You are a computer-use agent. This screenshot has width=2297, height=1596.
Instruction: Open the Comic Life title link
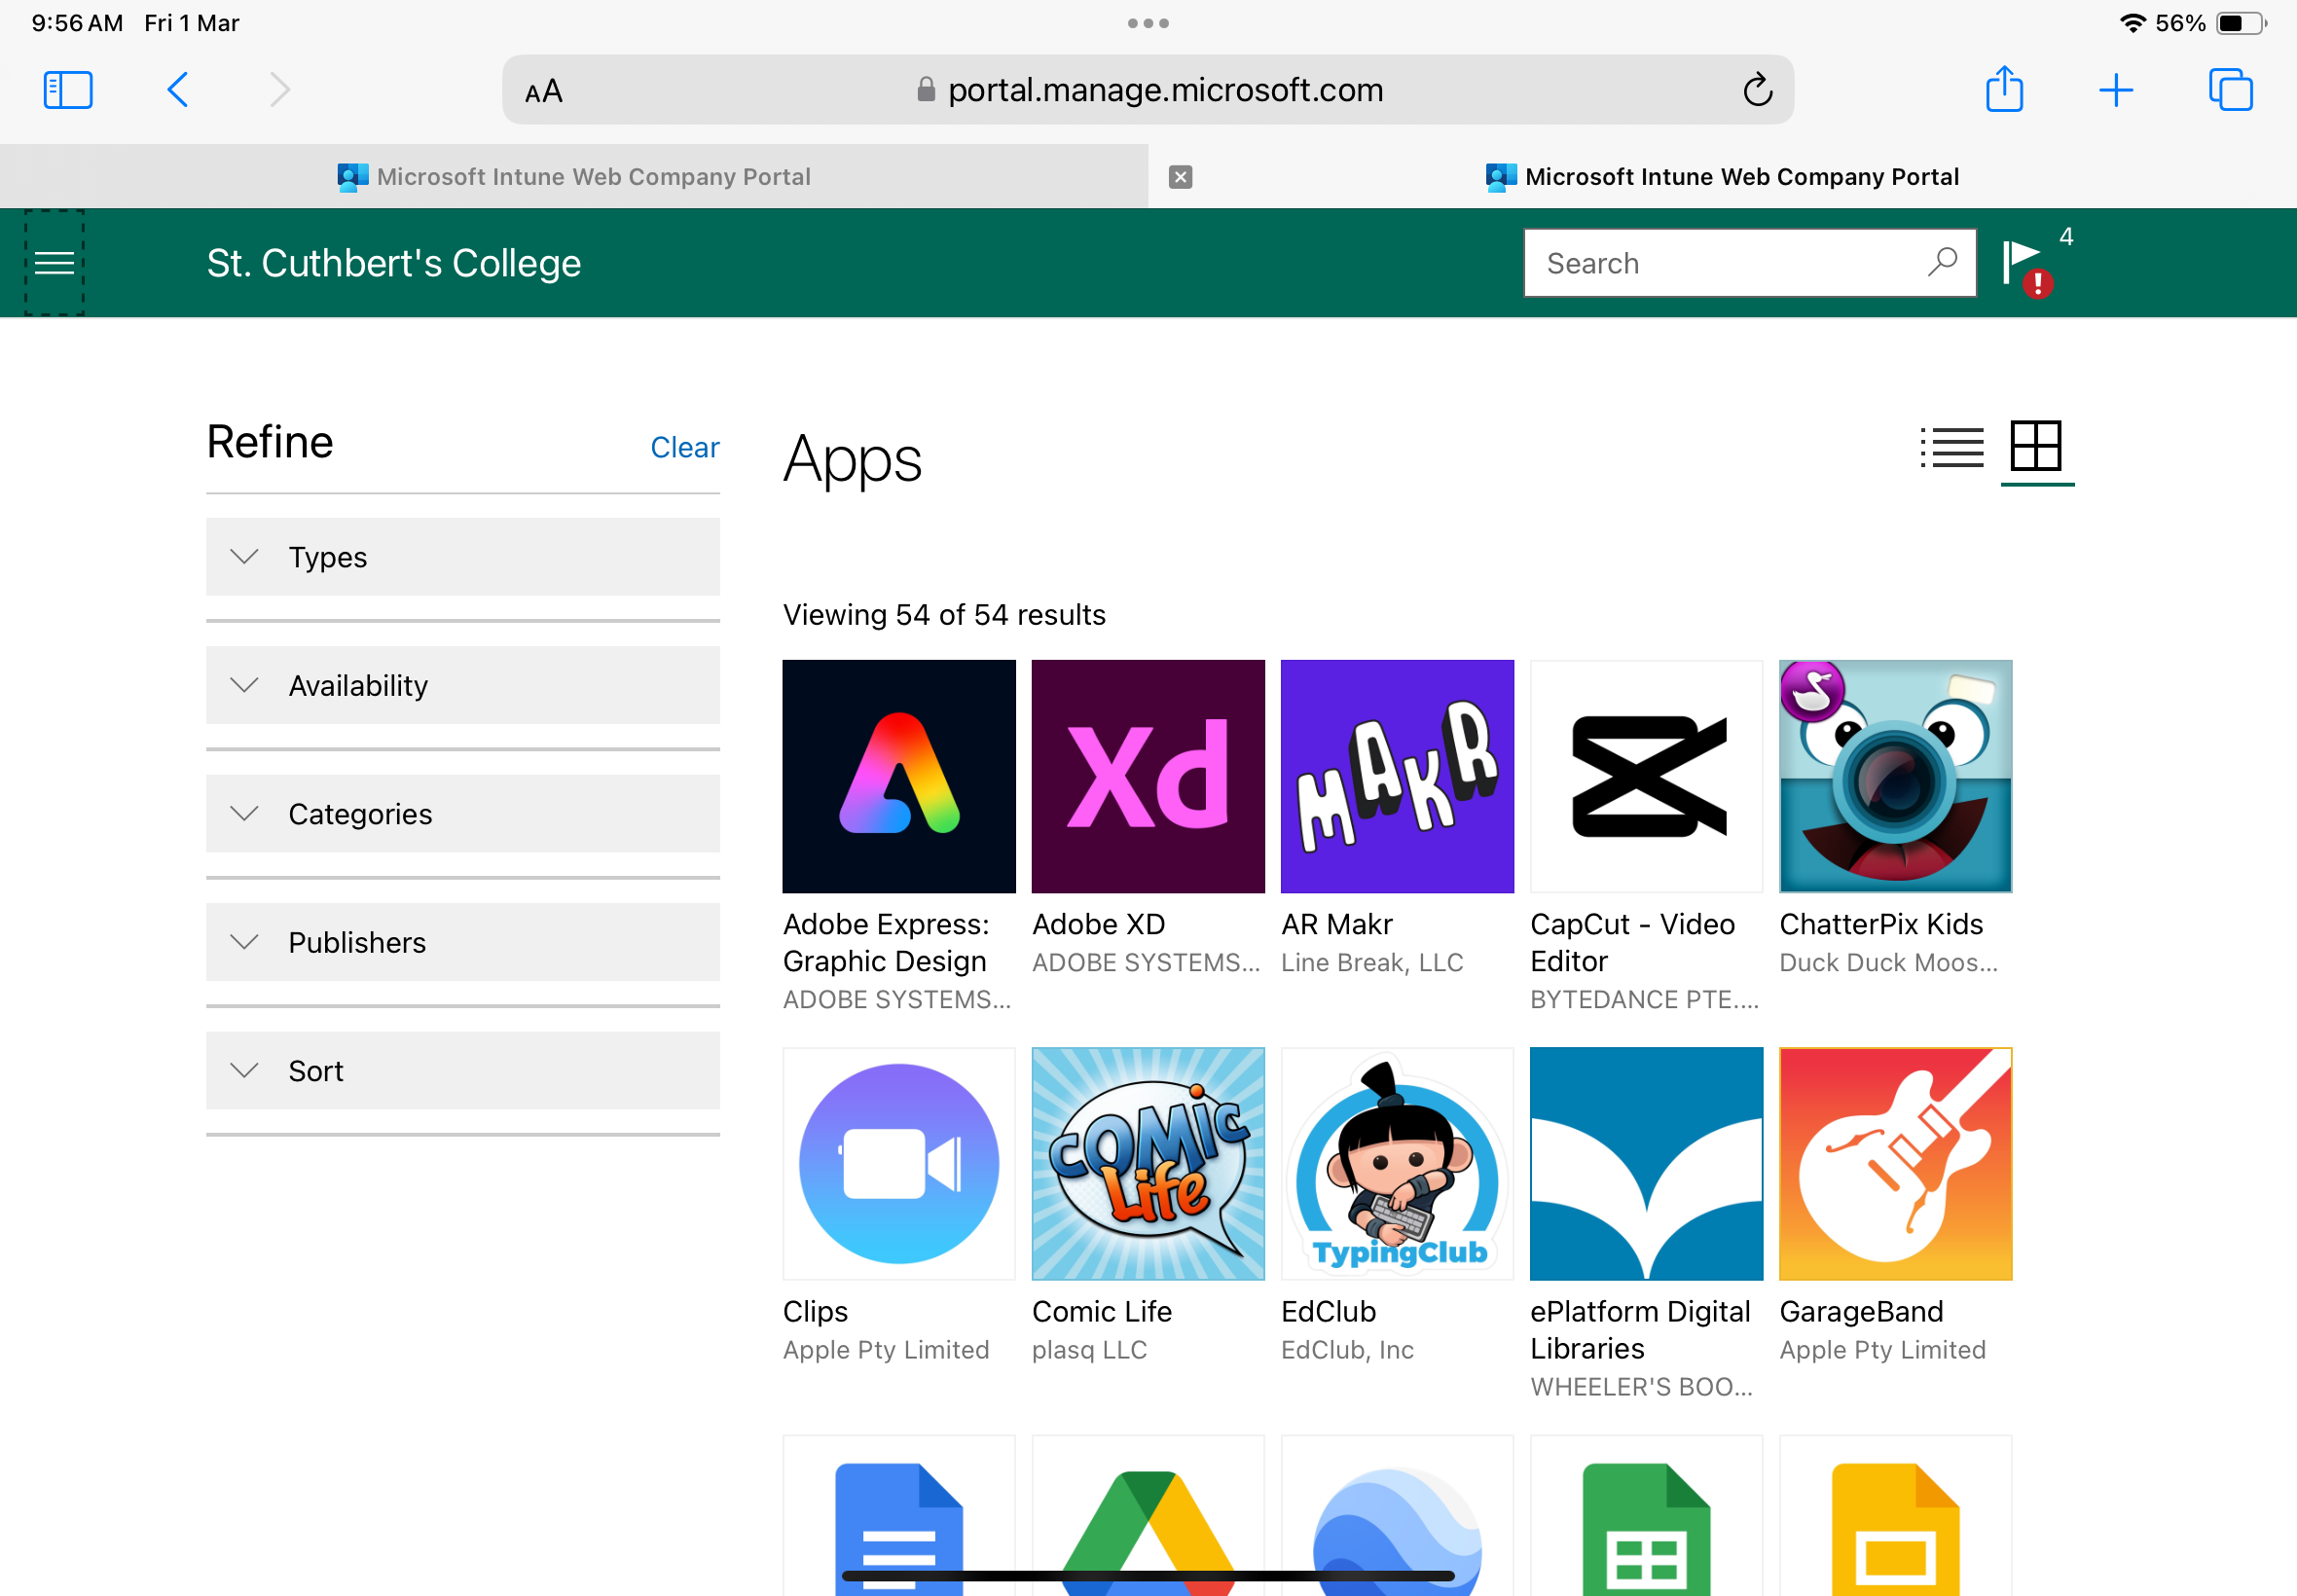point(1101,1311)
